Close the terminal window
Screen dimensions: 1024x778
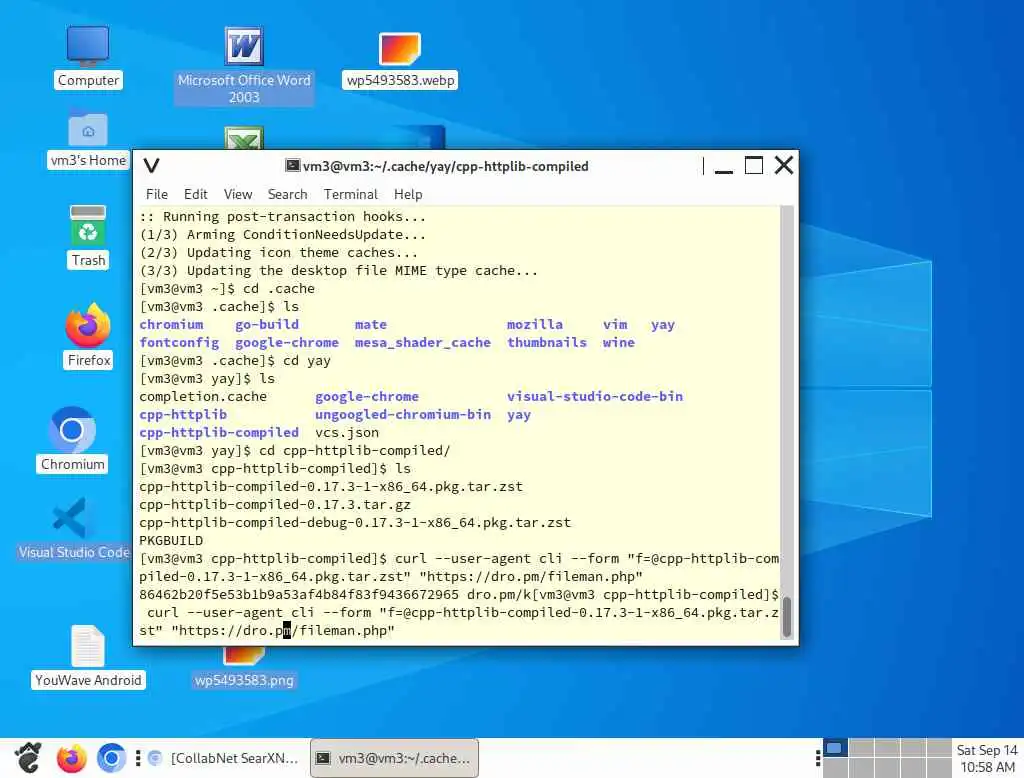tap(784, 166)
